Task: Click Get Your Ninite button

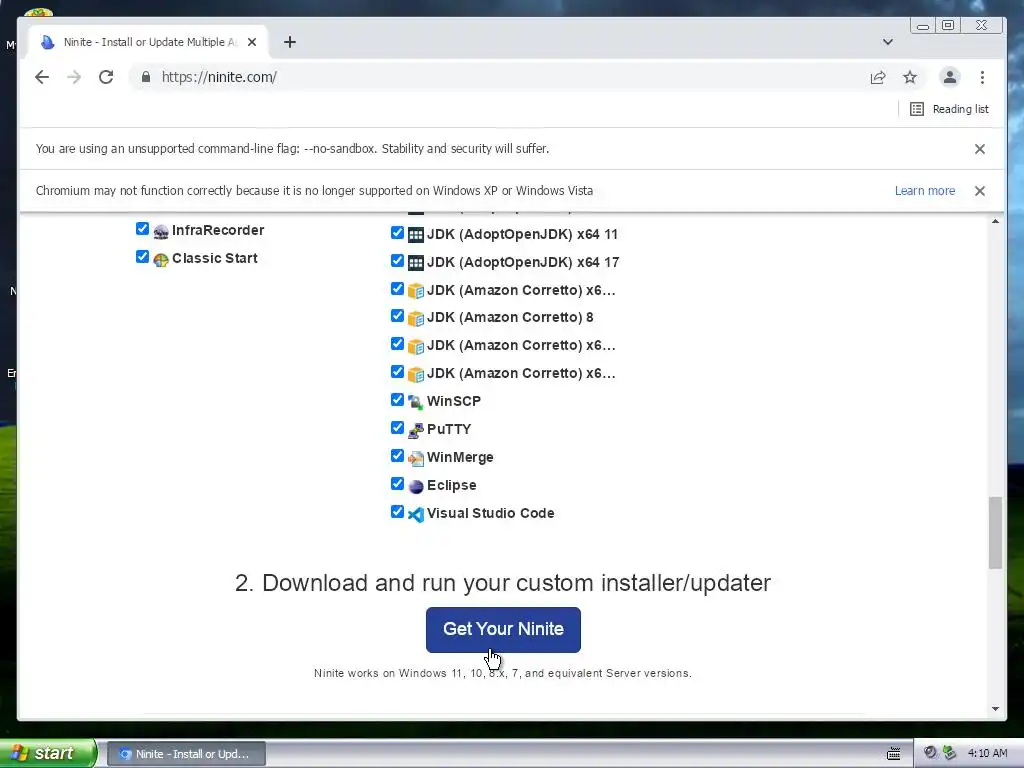Action: [503, 630]
